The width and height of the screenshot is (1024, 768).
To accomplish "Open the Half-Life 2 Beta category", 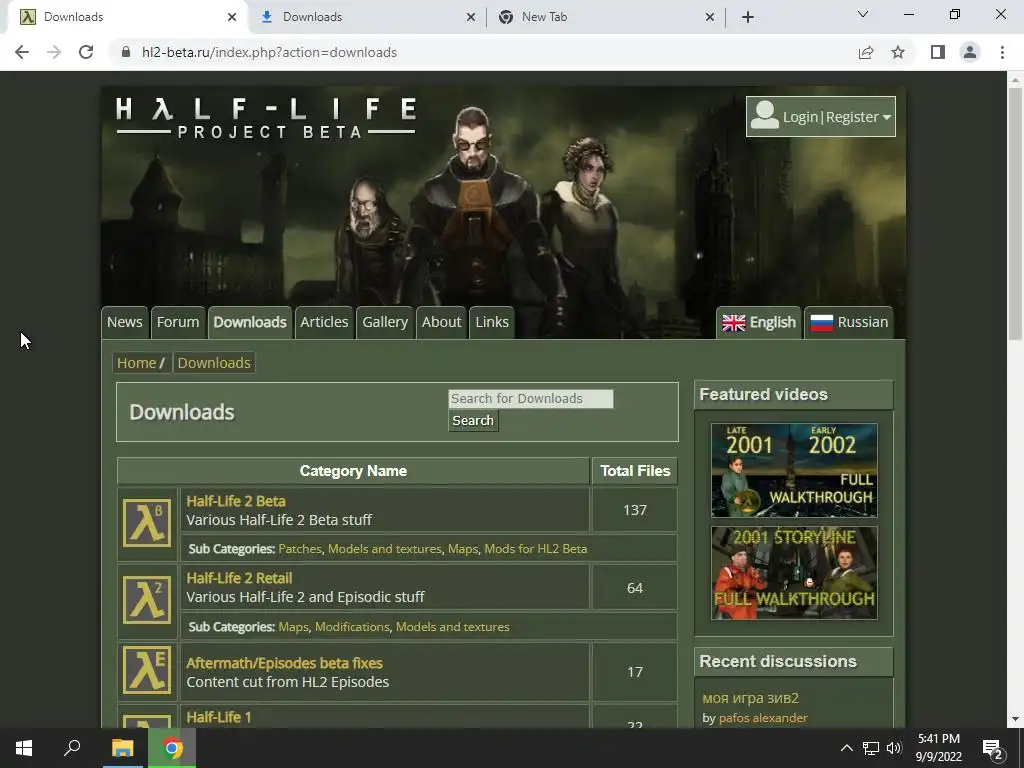I will coord(236,501).
